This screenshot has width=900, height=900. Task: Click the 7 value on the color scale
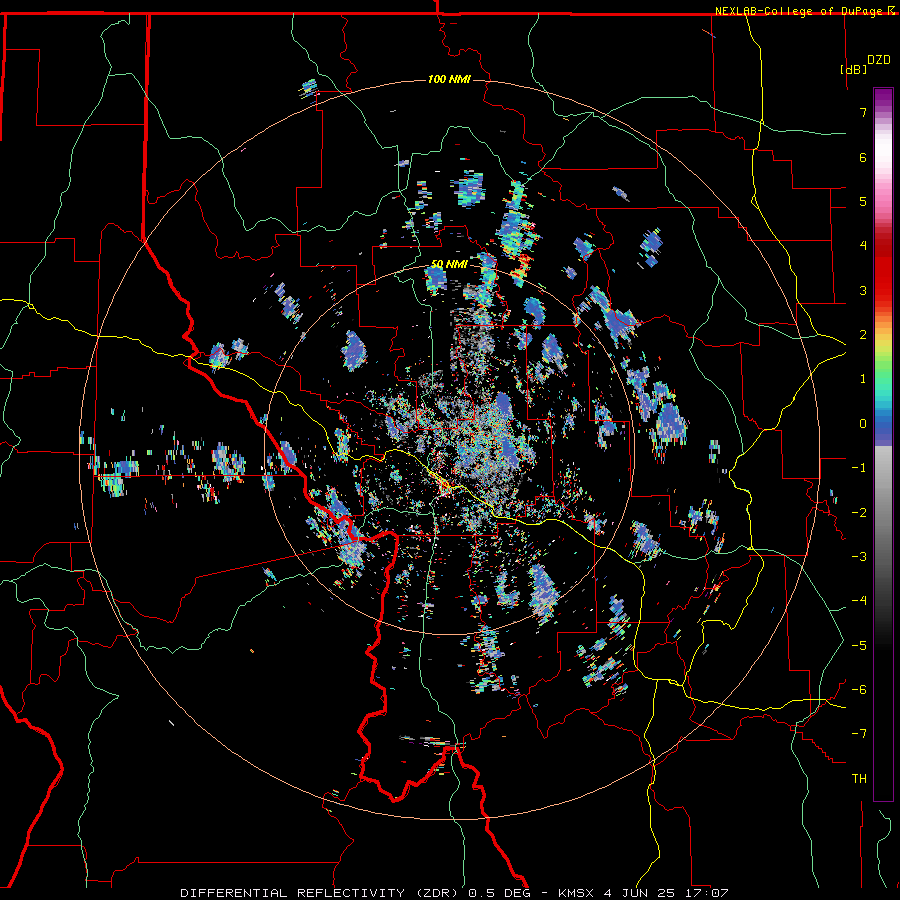[x=863, y=112]
